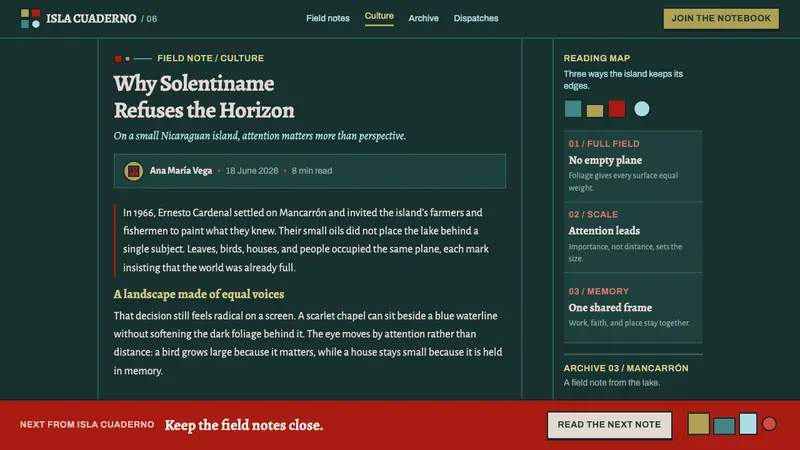This screenshot has height=450, width=800.
Task: Open the Isla Cuaderno site title link
Action: click(91, 19)
